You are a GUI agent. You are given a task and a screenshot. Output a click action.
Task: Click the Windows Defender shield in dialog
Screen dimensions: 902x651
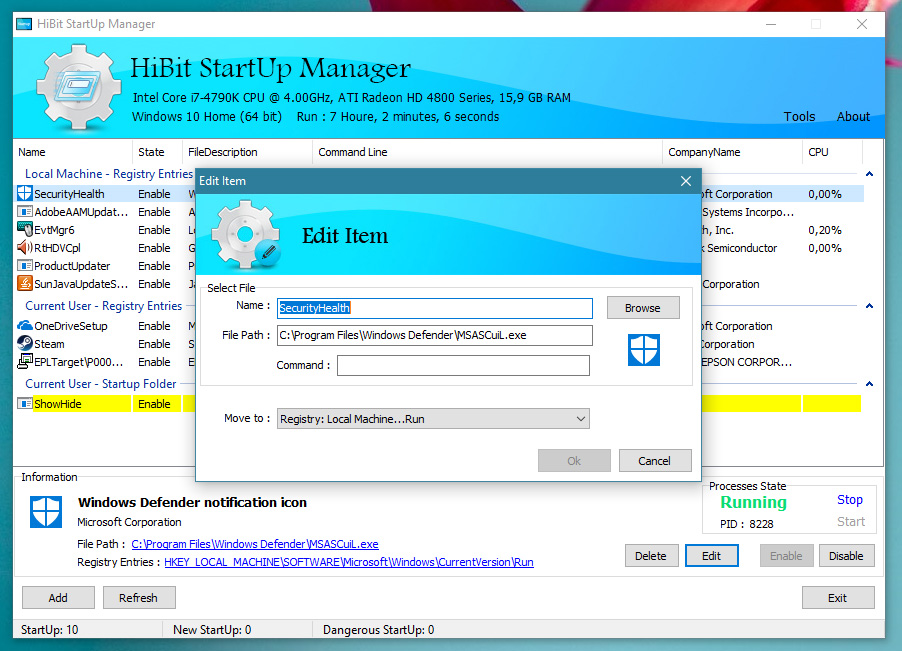(643, 350)
